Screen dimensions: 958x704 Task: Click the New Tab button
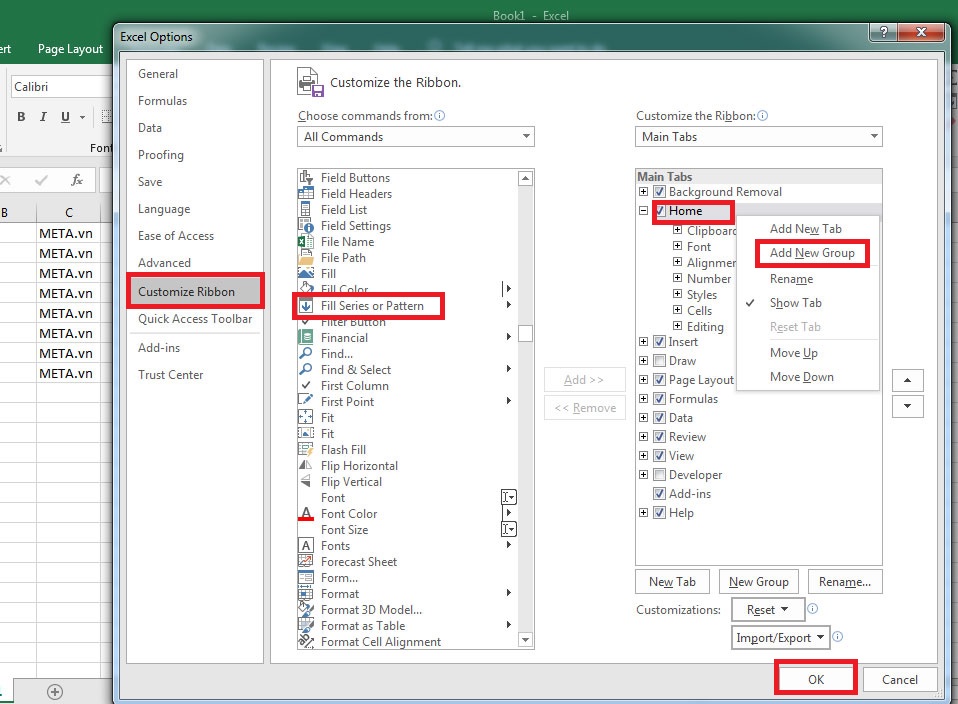coord(672,581)
